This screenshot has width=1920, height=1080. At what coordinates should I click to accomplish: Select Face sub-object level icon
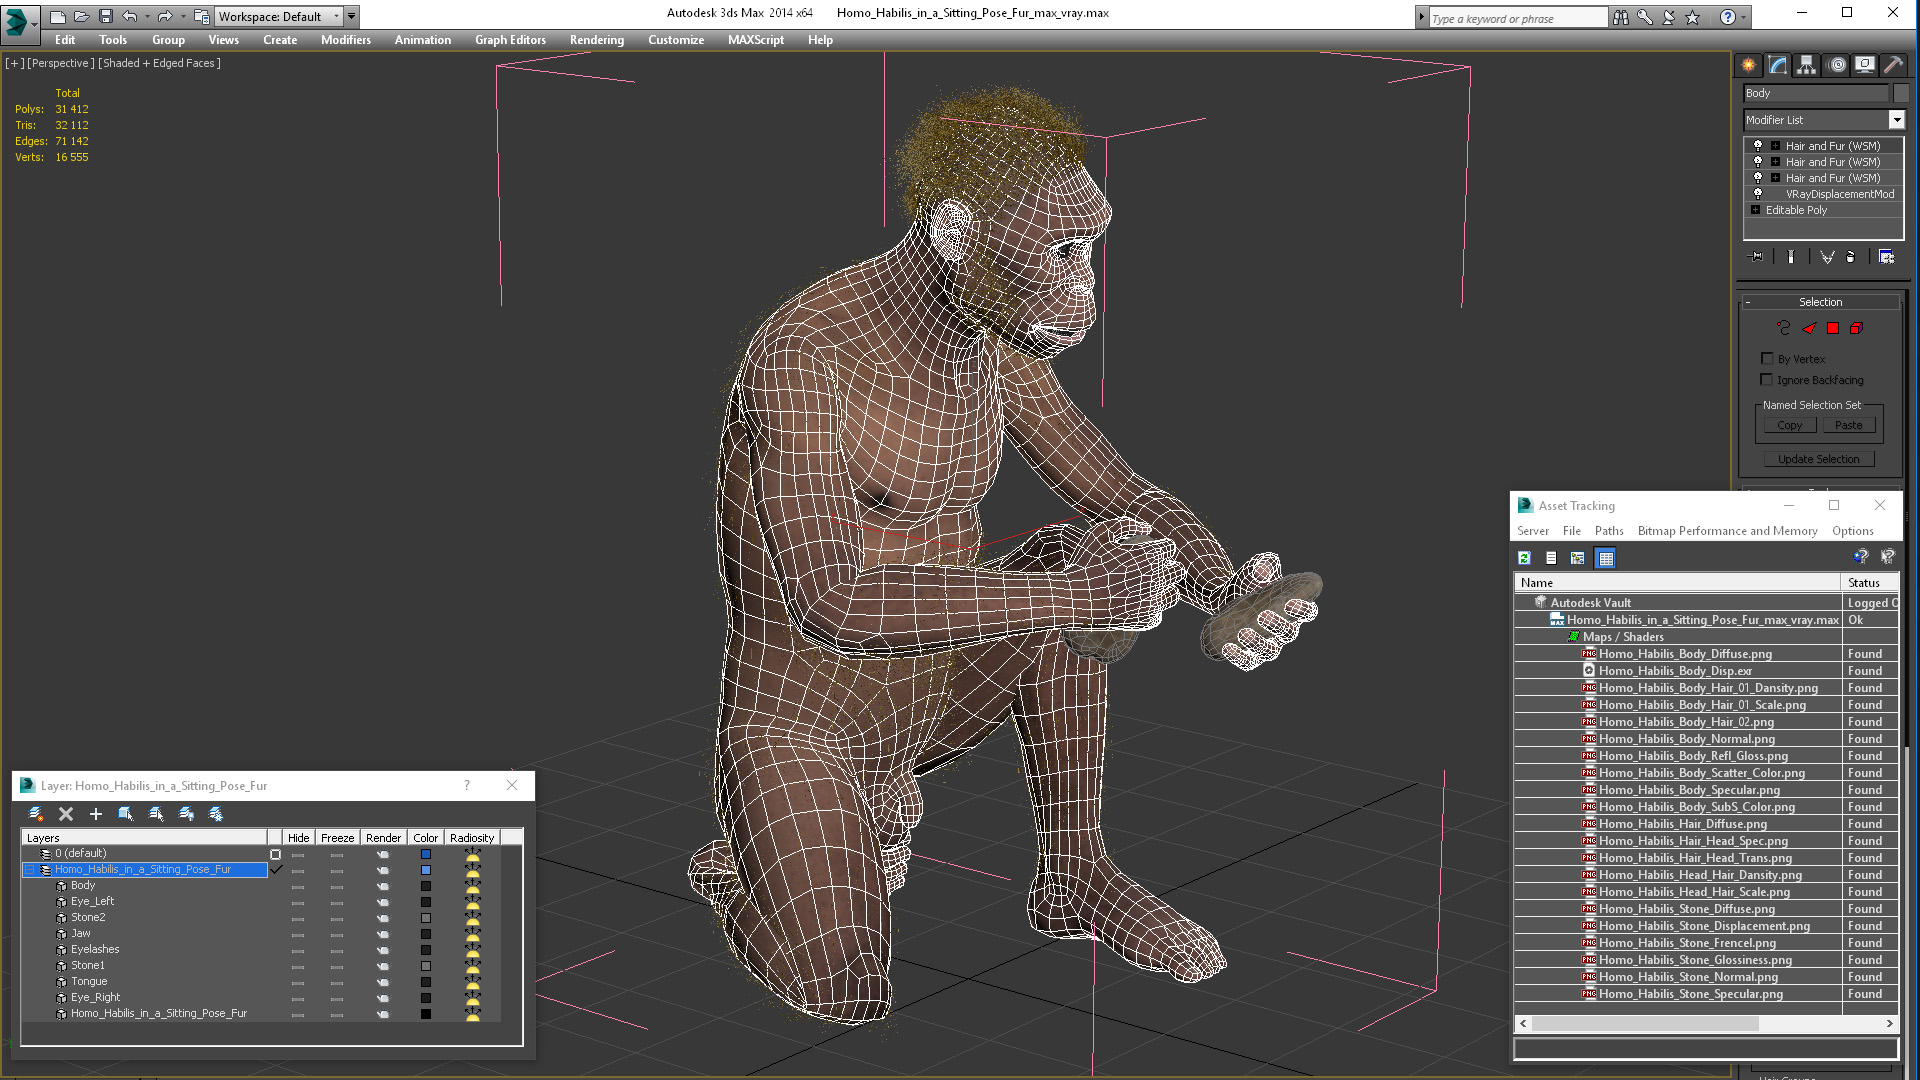1809,328
